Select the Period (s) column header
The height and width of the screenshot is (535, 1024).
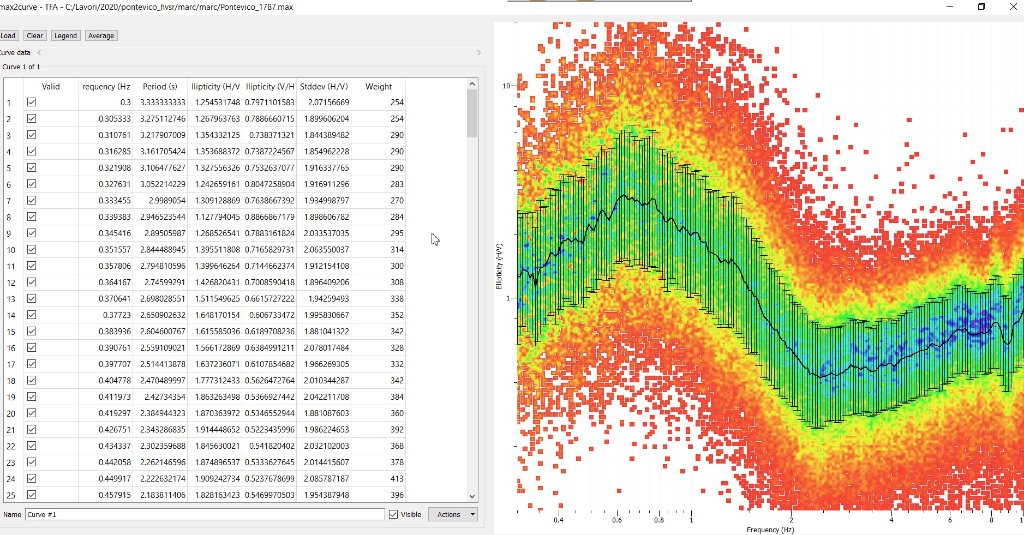[160, 87]
